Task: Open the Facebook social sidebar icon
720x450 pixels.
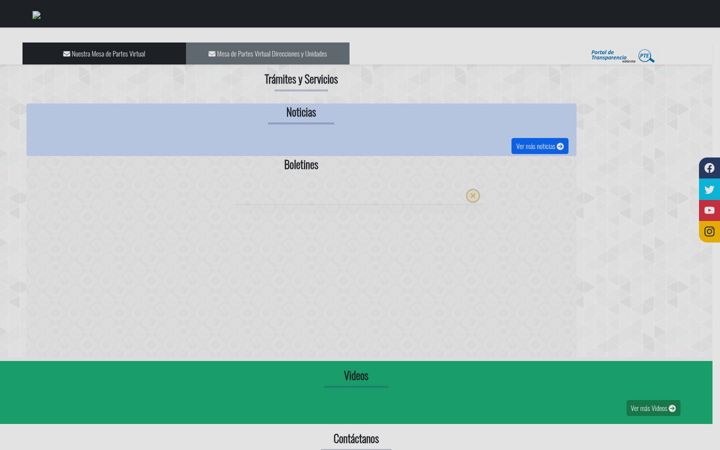Action: pos(709,168)
